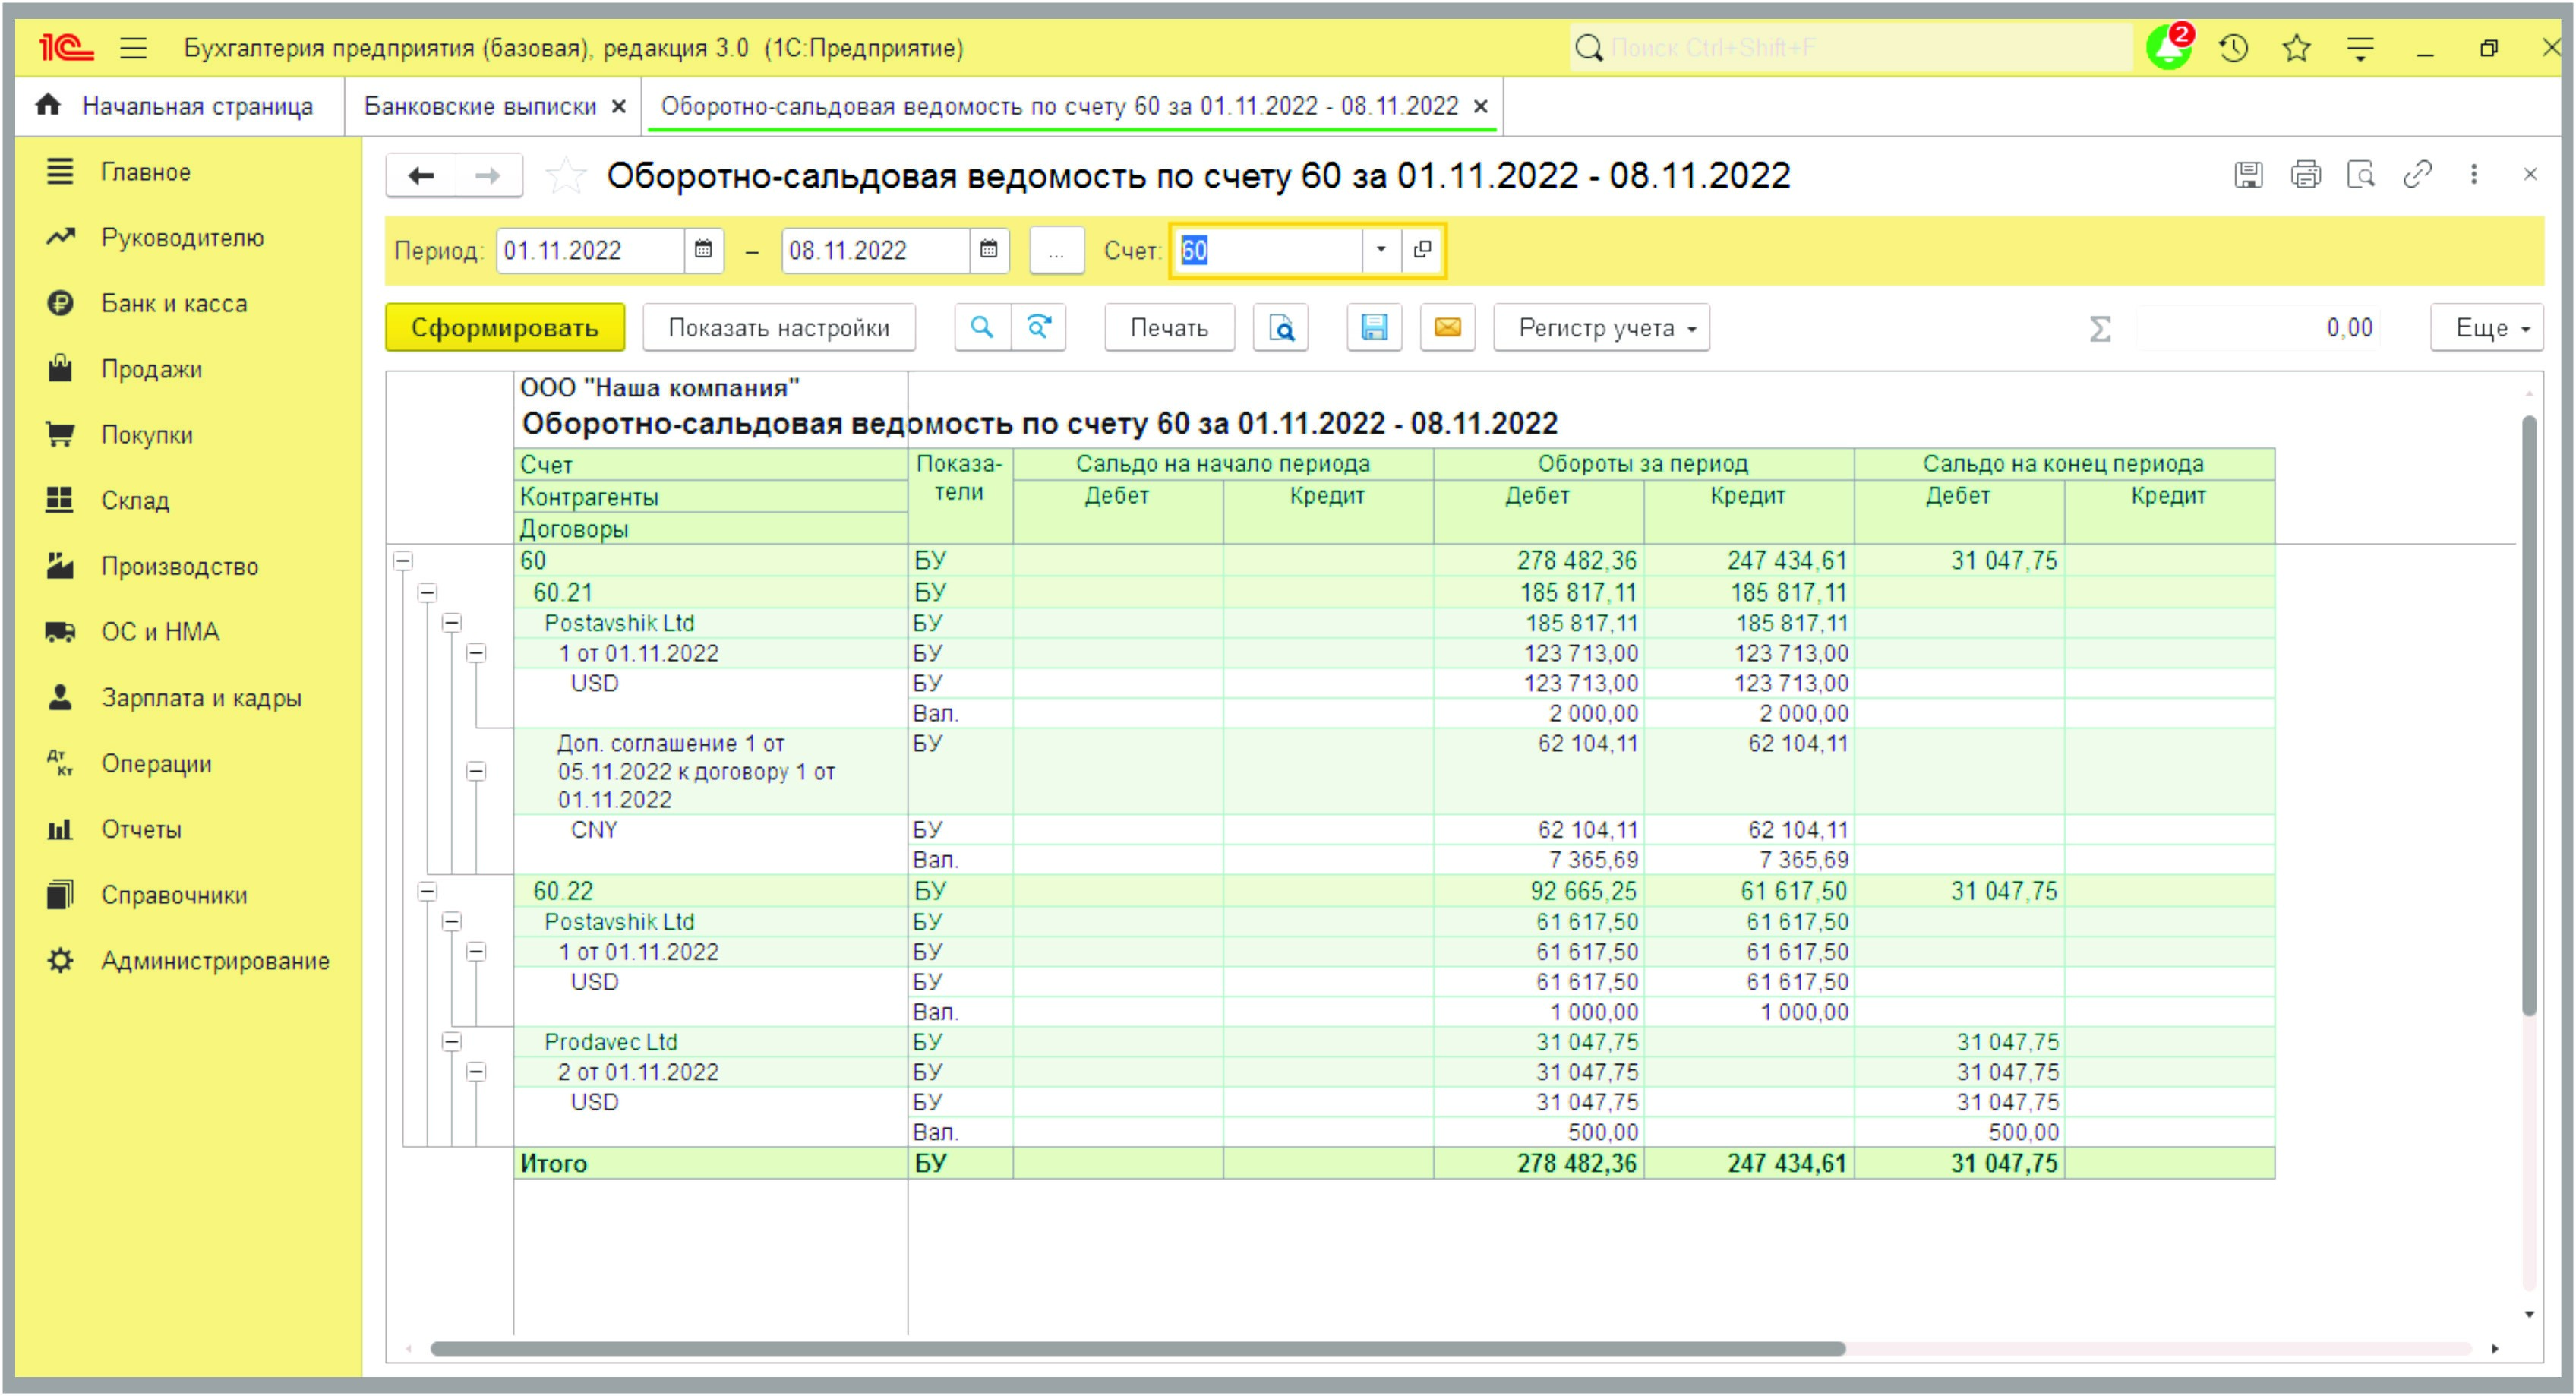2576x1396 pixels.
Task: Click the Сформировать button
Action: click(x=505, y=328)
